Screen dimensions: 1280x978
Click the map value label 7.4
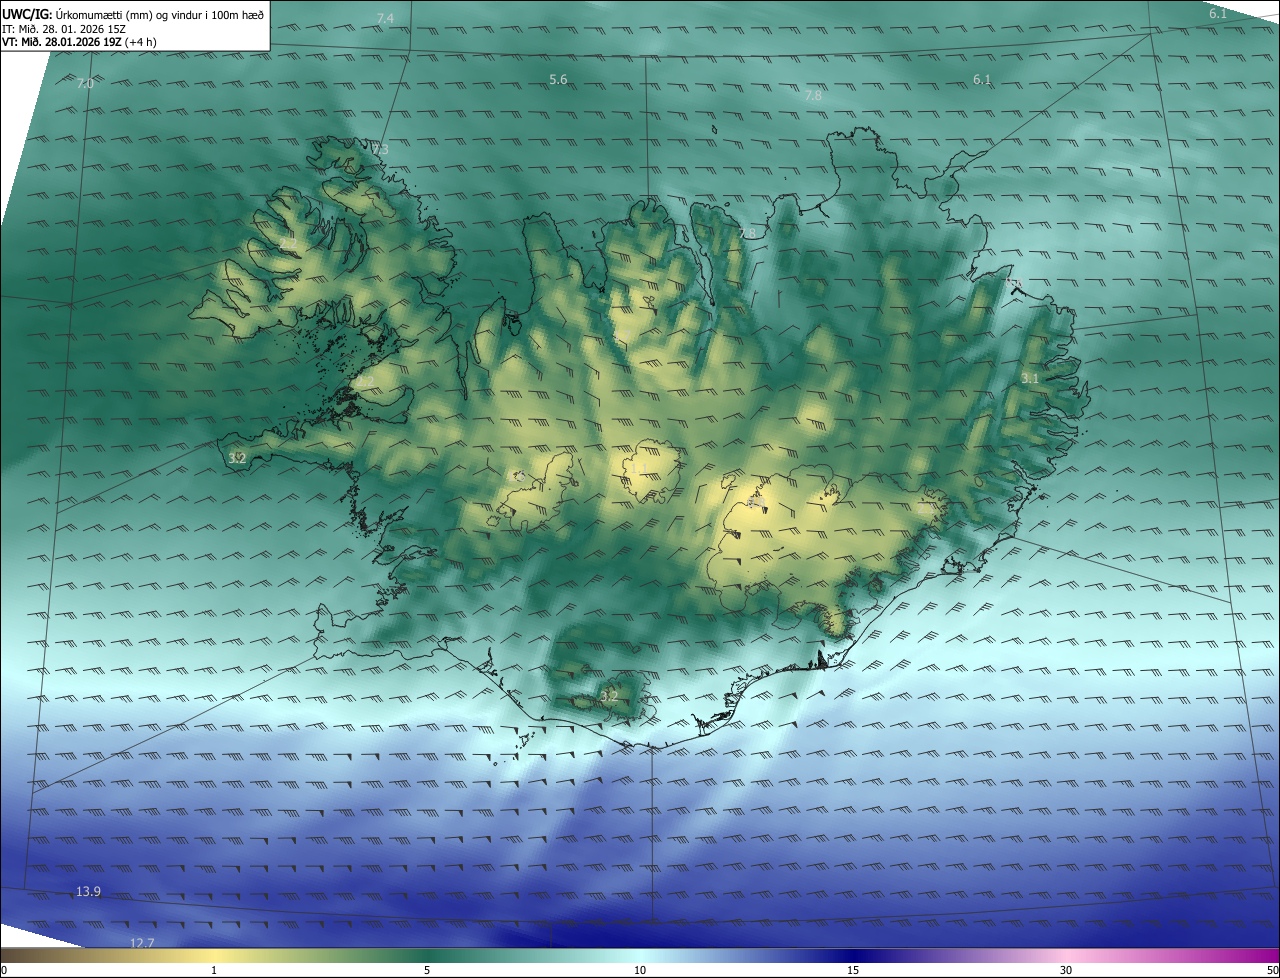(x=385, y=19)
